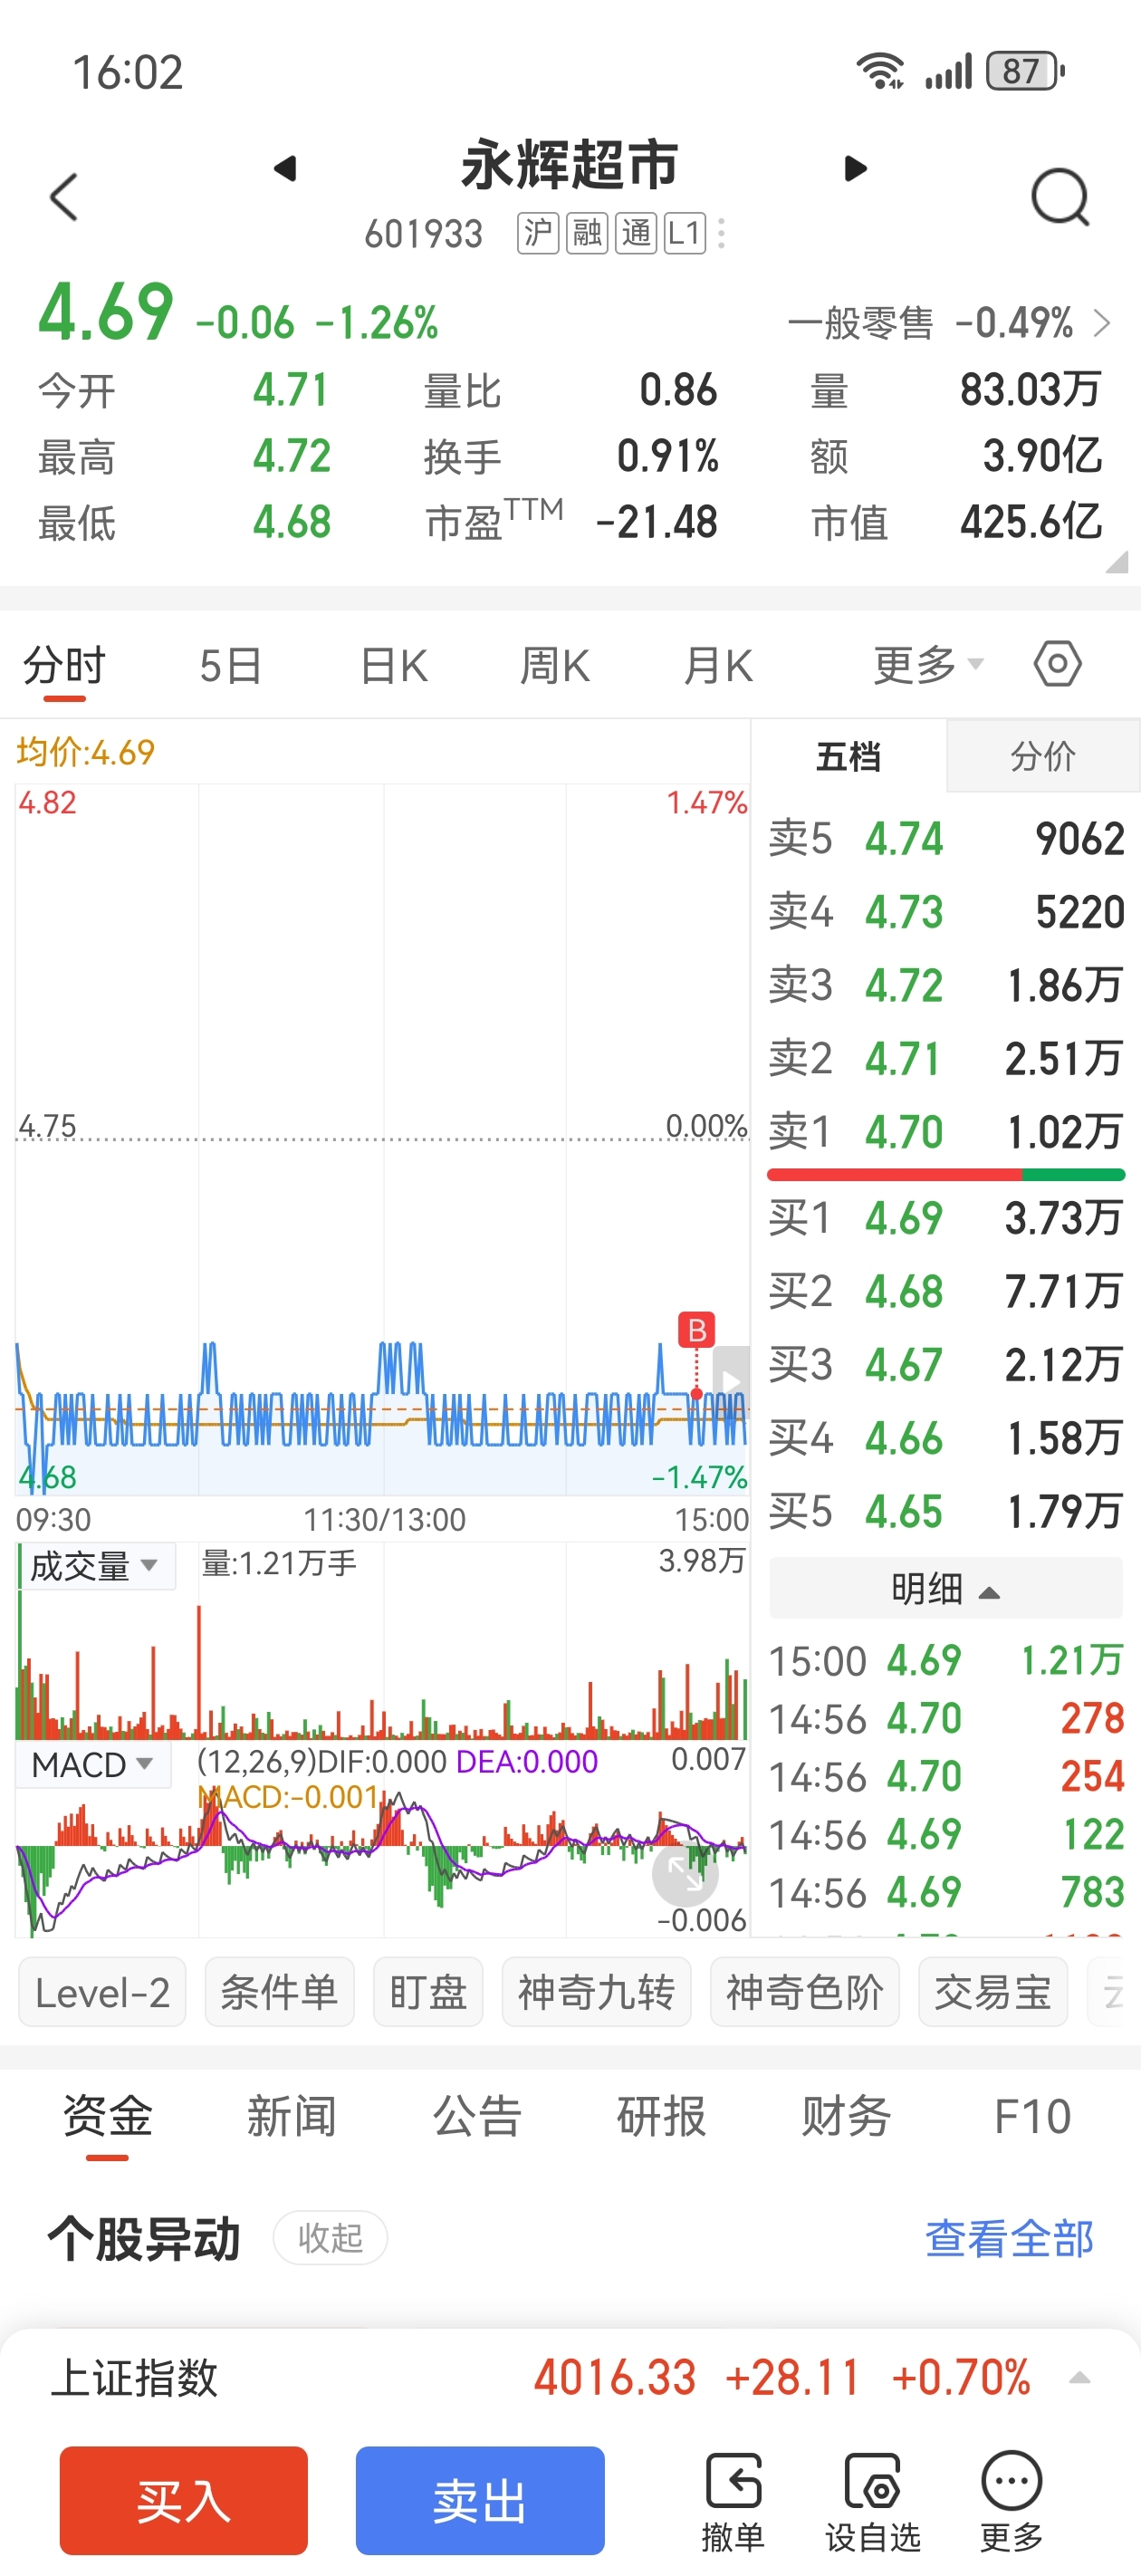Select the 周K chart tab

click(555, 666)
